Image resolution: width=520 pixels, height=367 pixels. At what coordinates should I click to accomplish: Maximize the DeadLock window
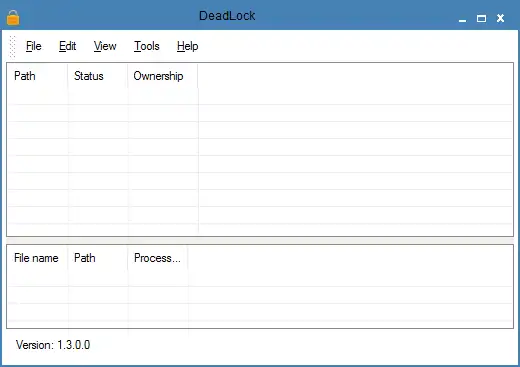[481, 18]
